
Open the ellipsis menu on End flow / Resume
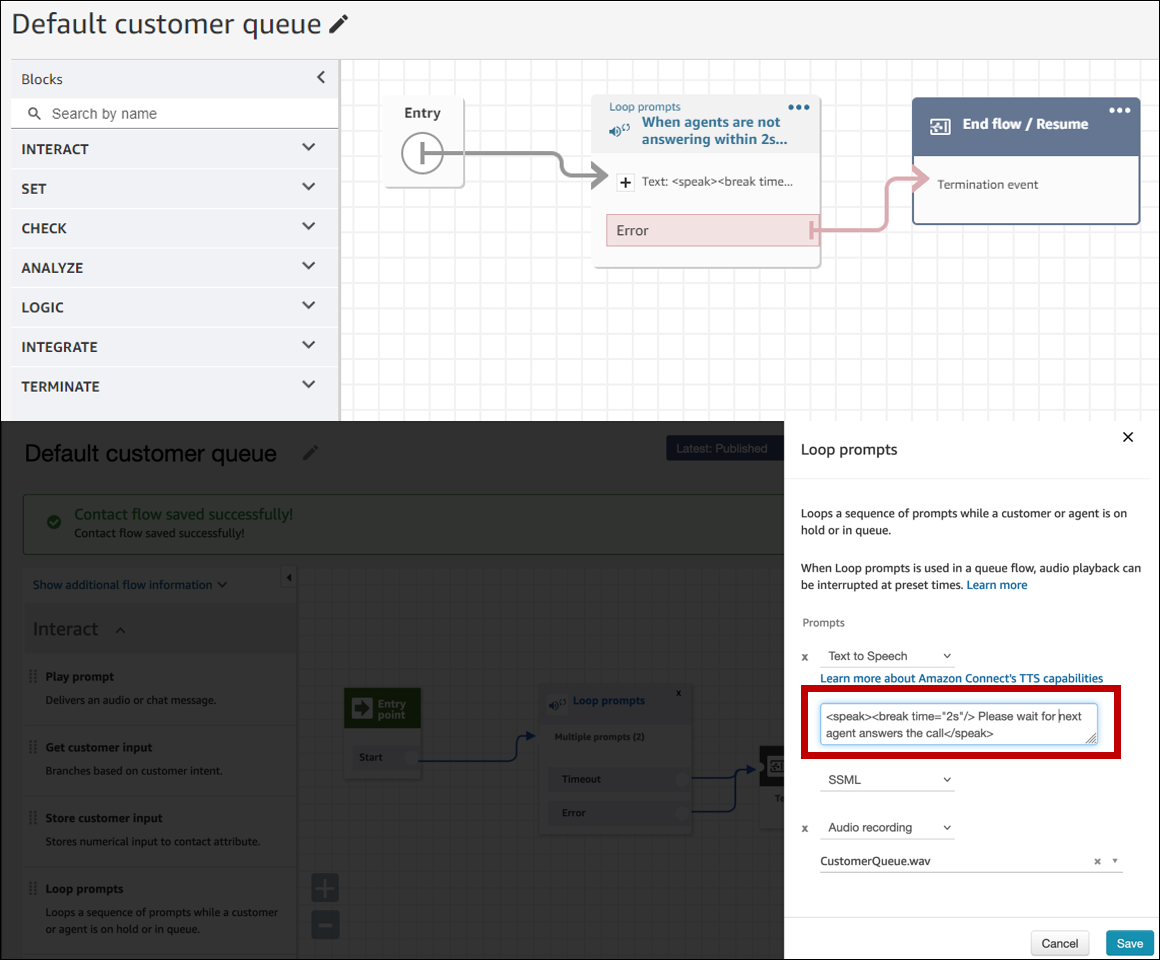pos(1120,110)
